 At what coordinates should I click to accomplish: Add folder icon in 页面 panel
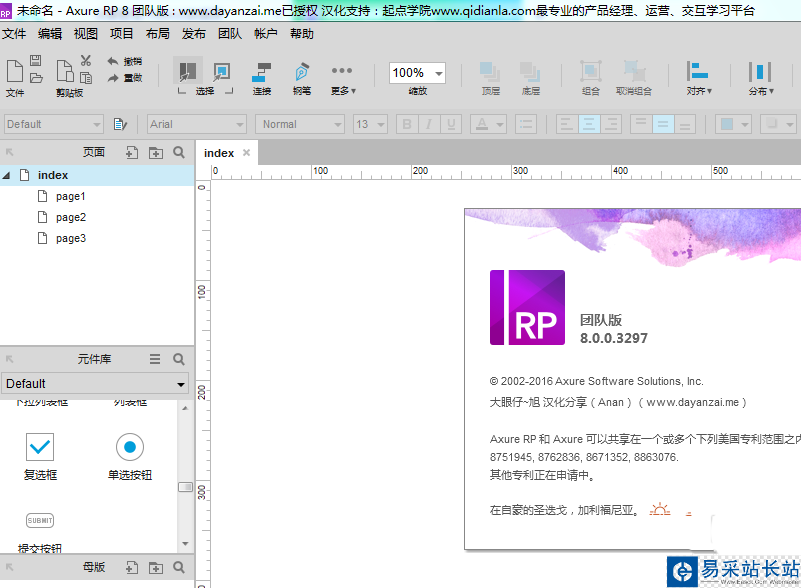point(156,152)
